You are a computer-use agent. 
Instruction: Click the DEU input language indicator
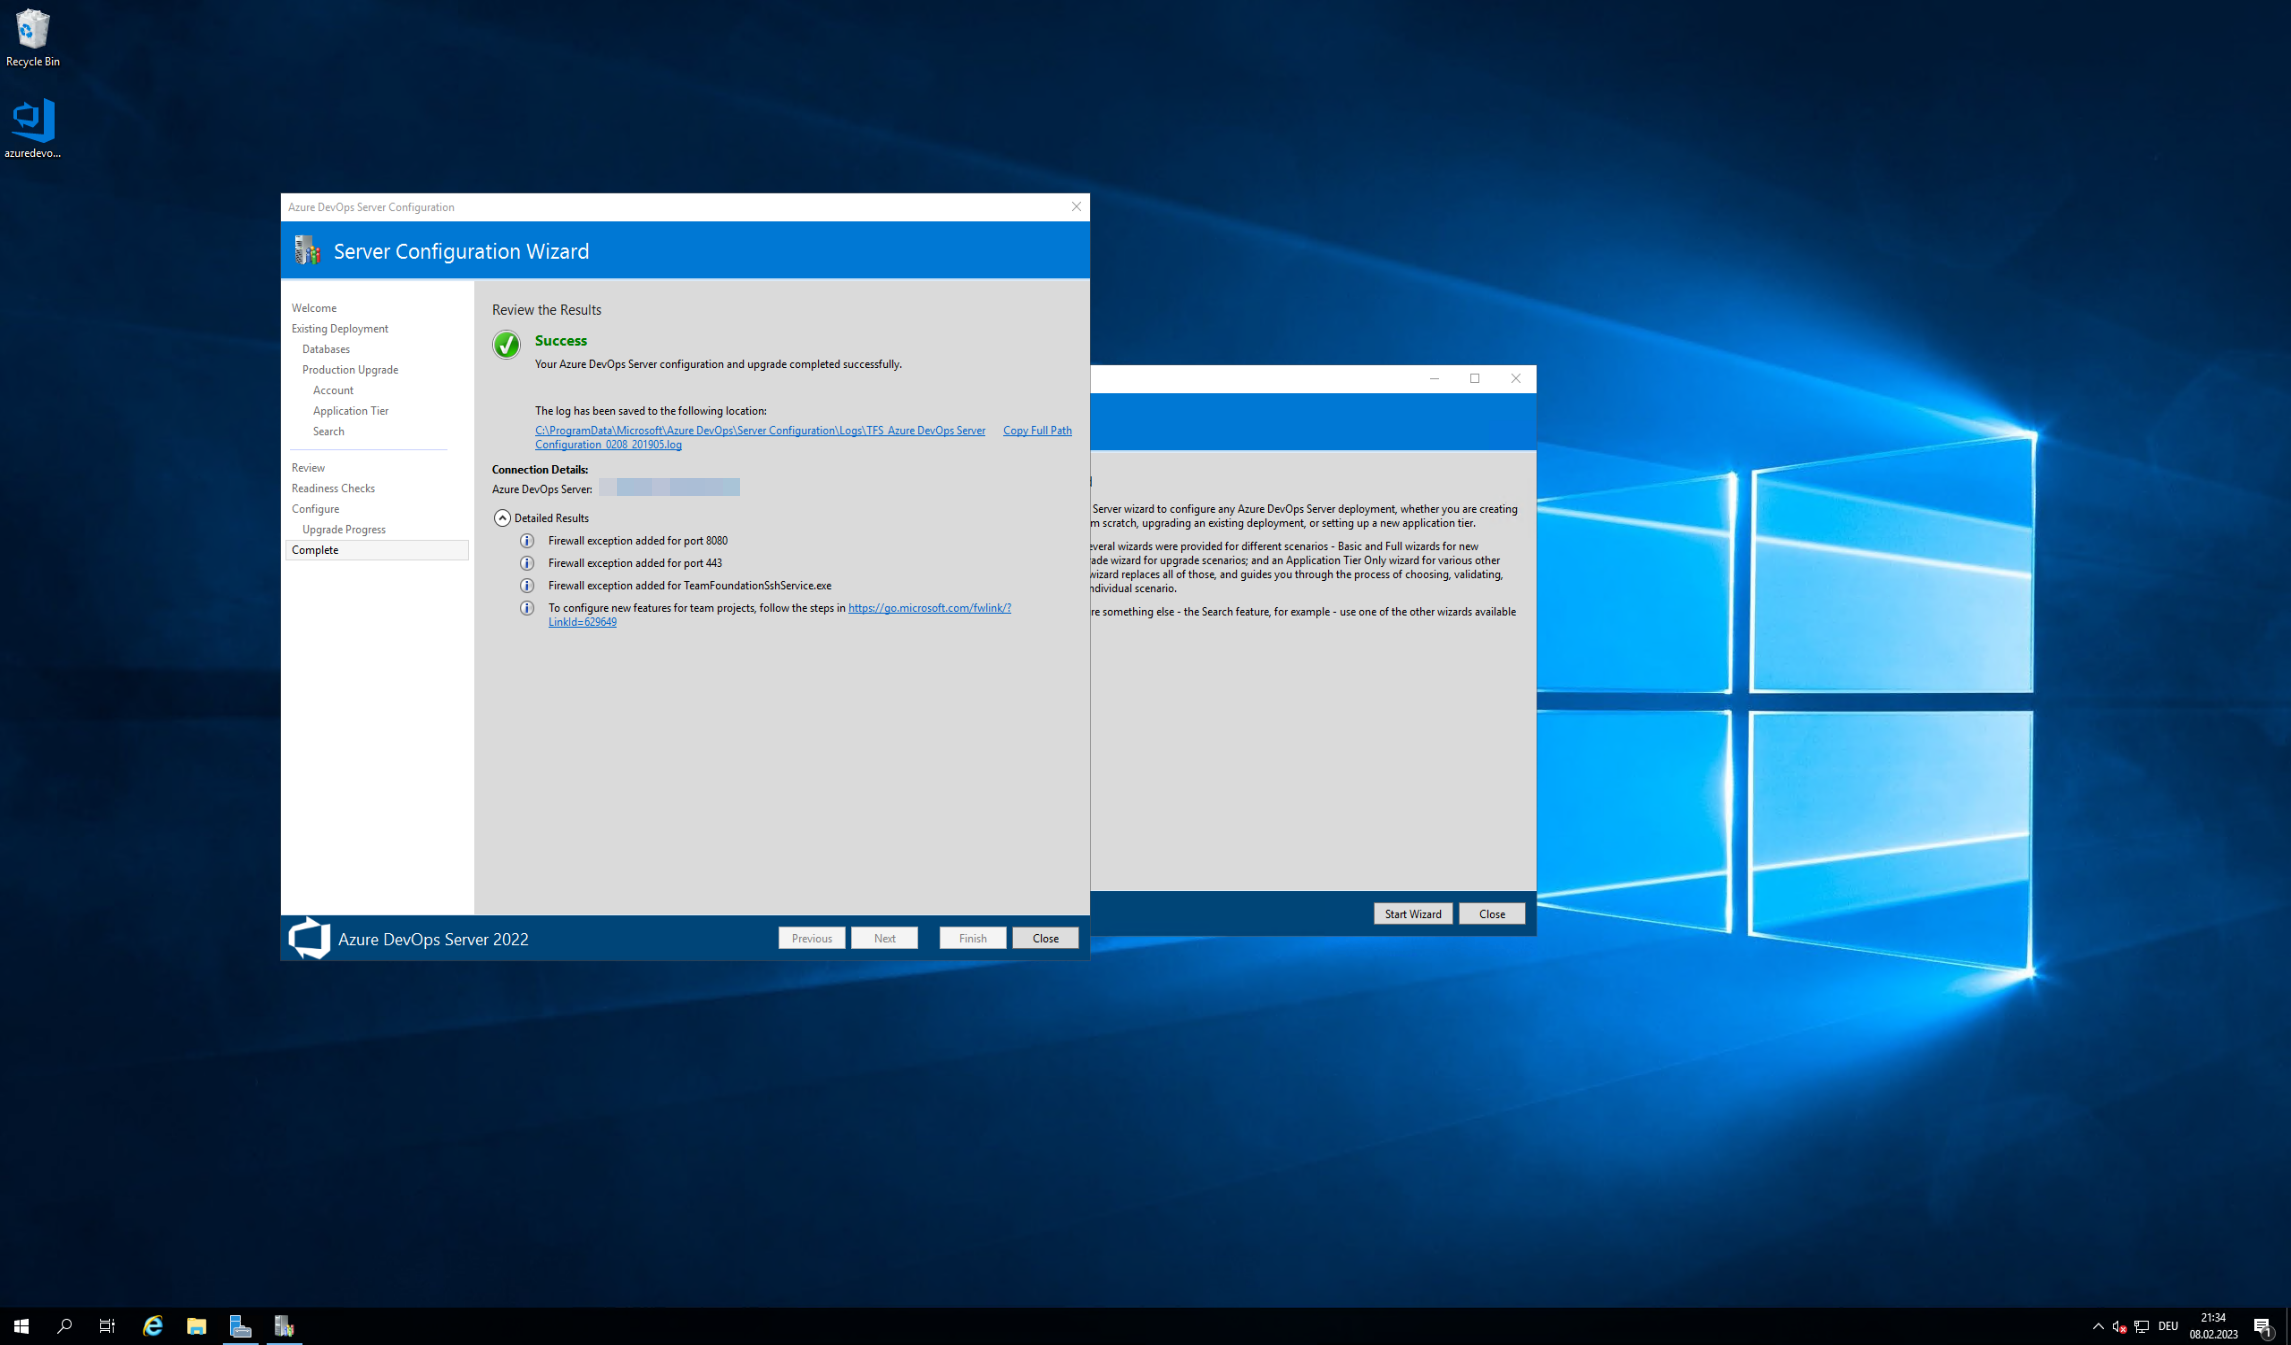pos(2168,1326)
